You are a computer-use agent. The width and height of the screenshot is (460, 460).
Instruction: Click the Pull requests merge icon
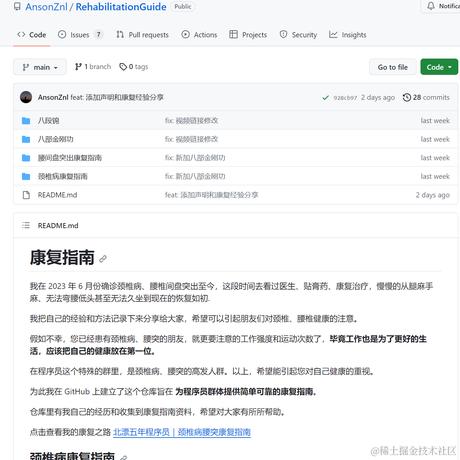[x=120, y=34]
